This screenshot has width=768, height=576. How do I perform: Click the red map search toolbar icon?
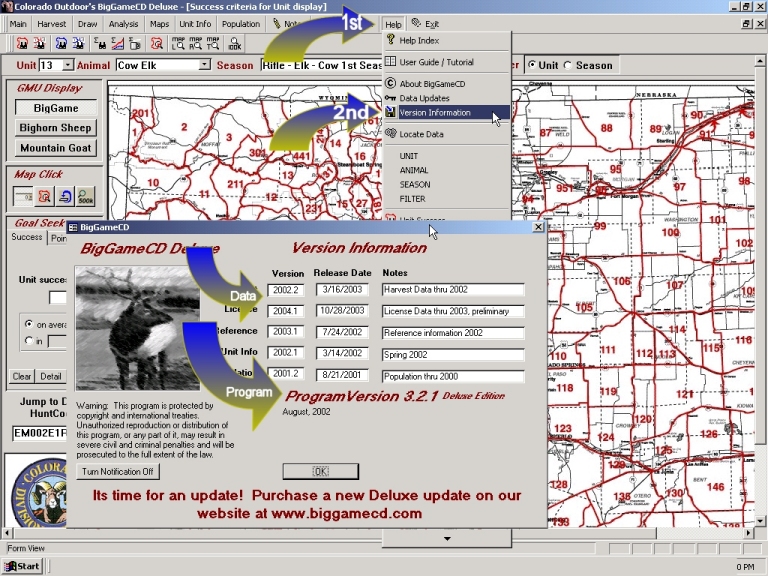157,44
